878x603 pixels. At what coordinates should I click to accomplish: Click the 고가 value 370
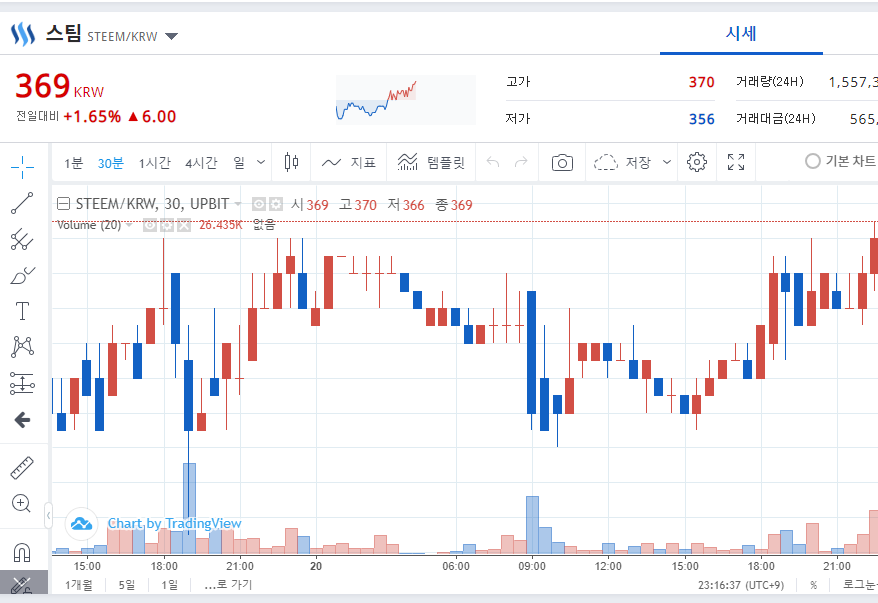[701, 82]
